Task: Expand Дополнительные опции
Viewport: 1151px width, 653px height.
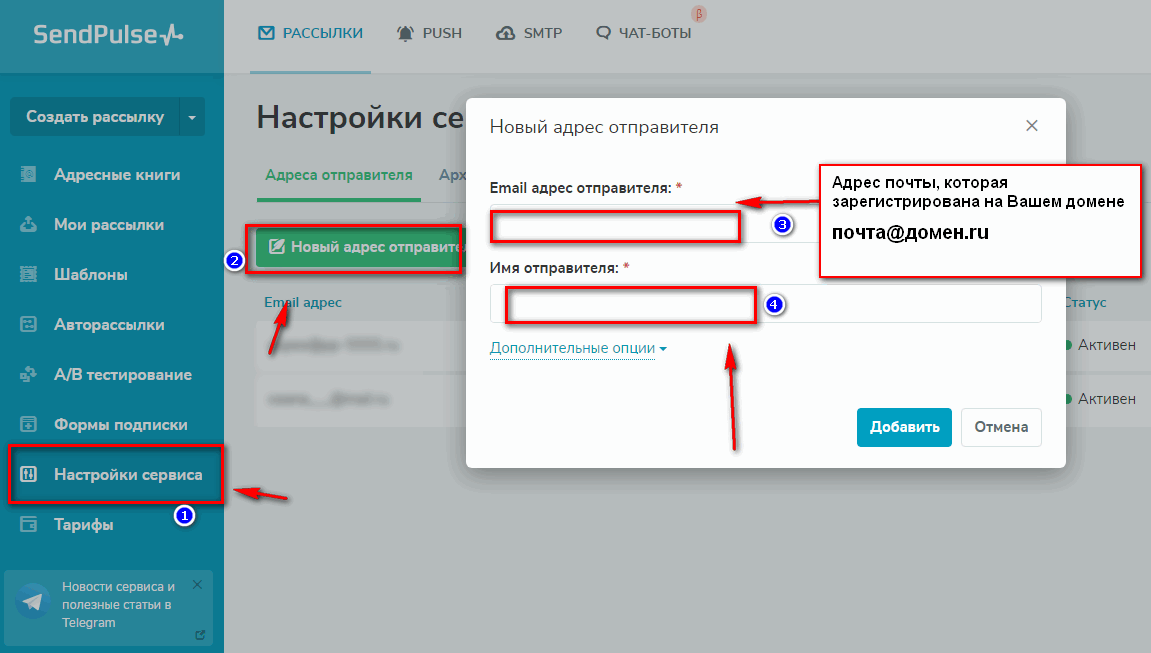Action: [578, 348]
